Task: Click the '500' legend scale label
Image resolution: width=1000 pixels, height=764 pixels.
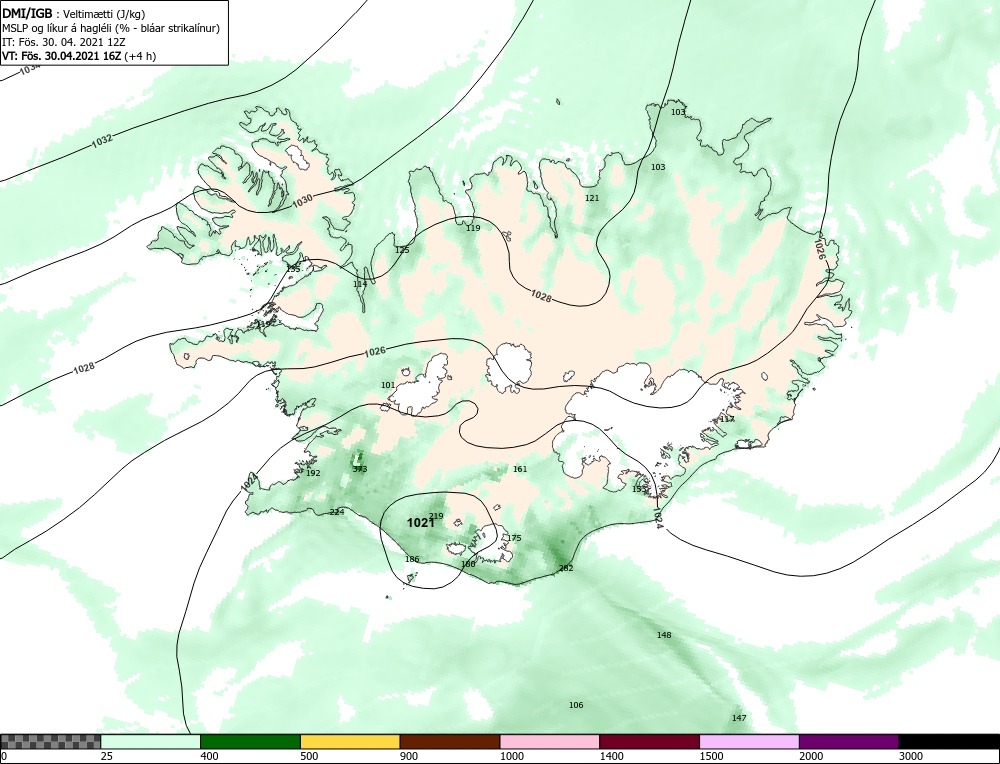Action: [309, 756]
